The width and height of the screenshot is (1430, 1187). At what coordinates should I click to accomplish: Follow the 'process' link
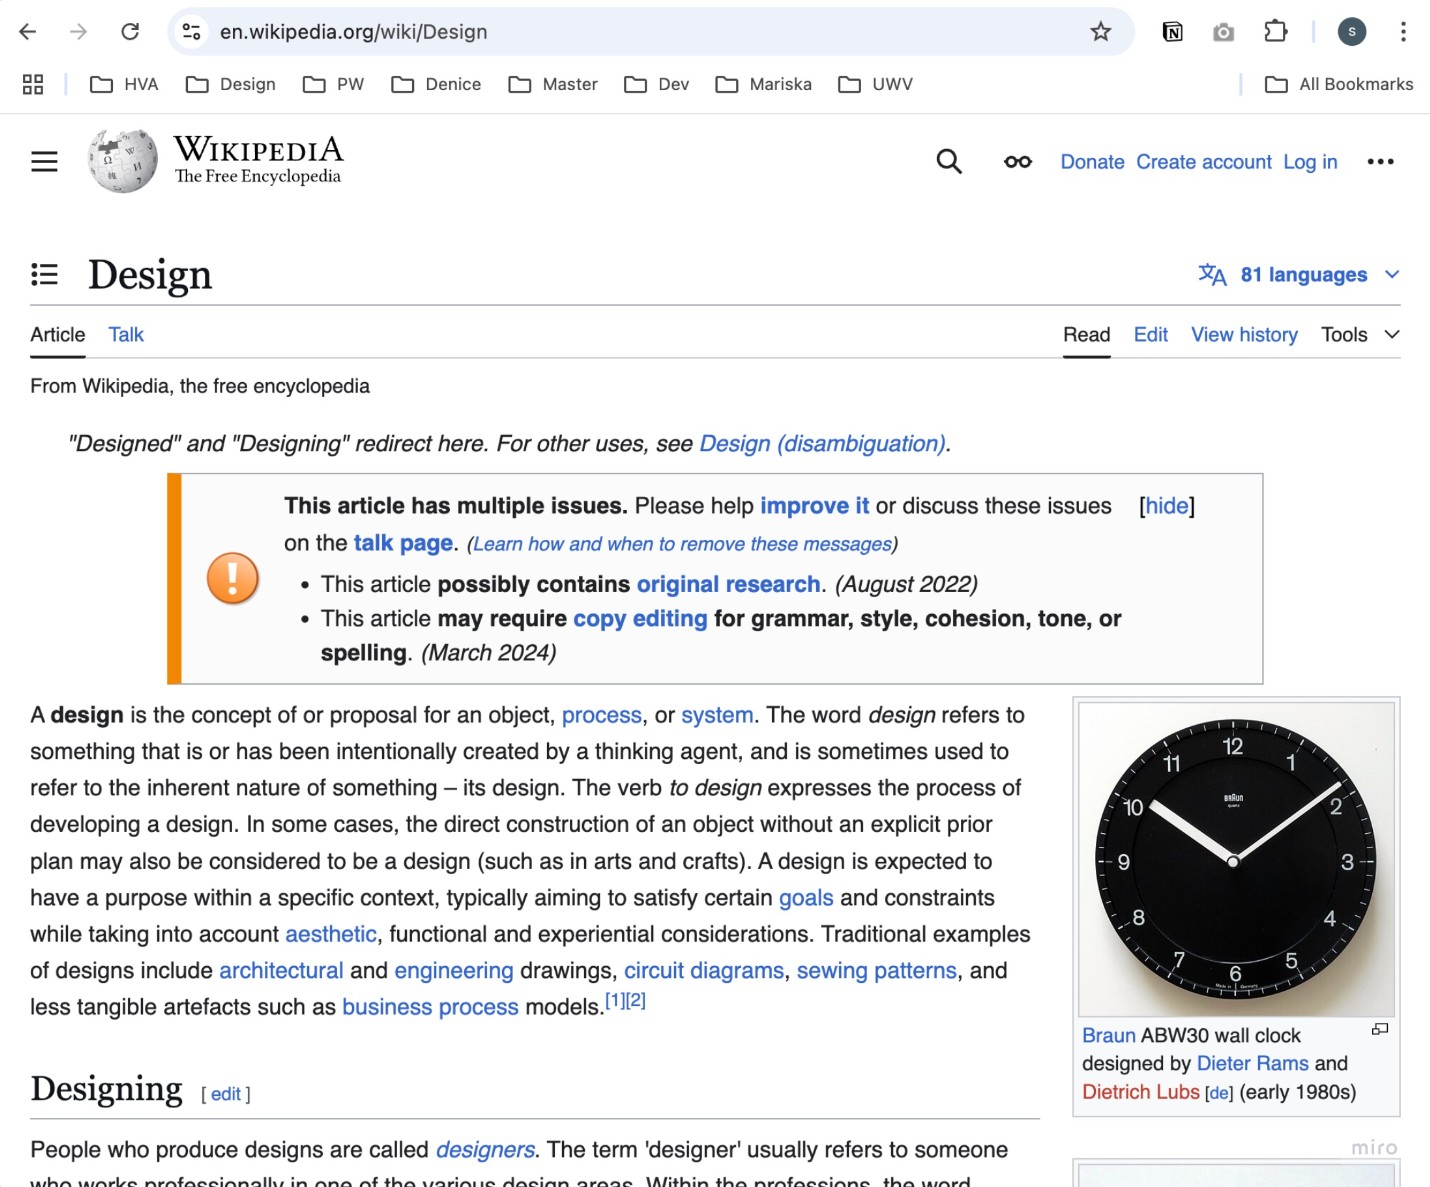coord(602,715)
